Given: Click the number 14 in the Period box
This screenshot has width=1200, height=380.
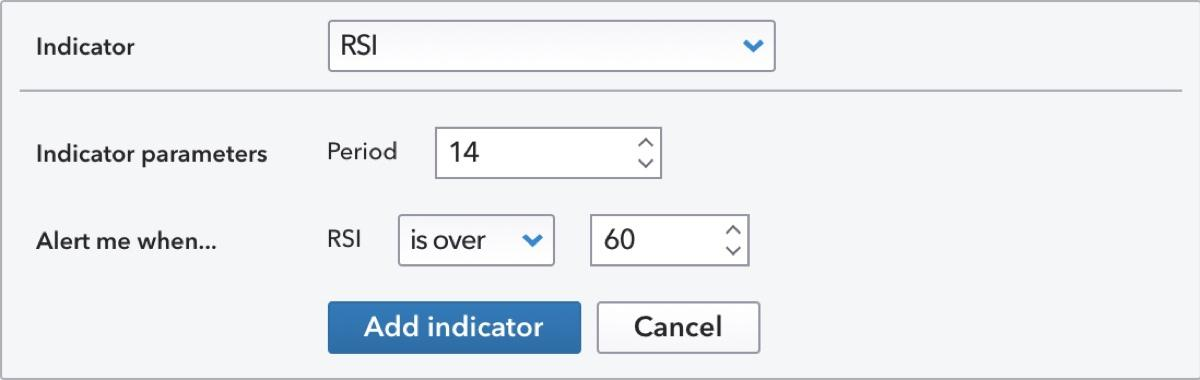Looking at the screenshot, I should pos(465,153).
